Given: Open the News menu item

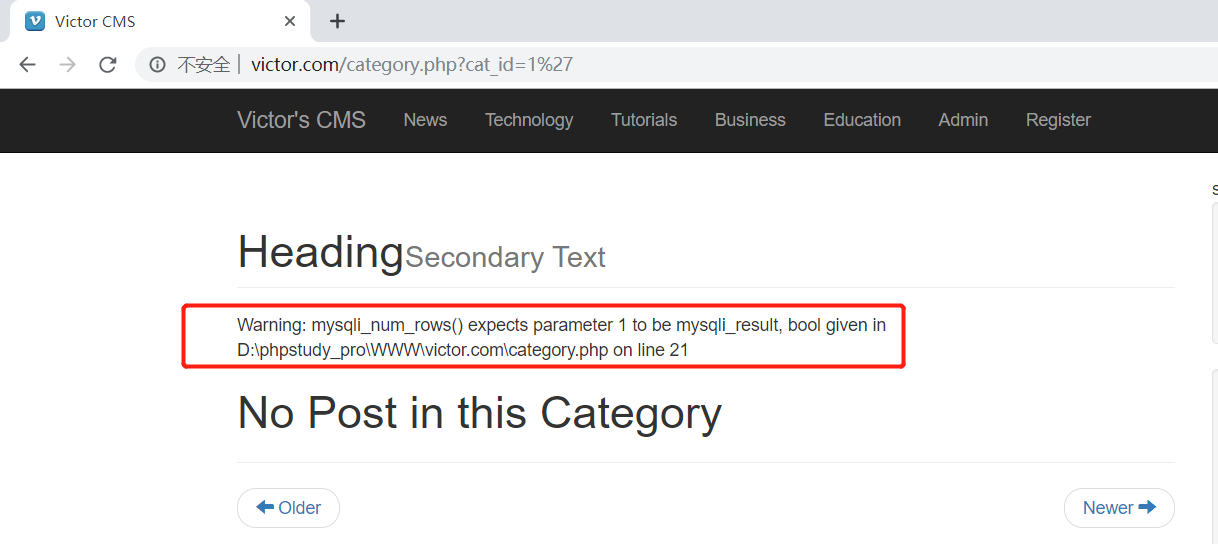Looking at the screenshot, I should click(x=425, y=120).
